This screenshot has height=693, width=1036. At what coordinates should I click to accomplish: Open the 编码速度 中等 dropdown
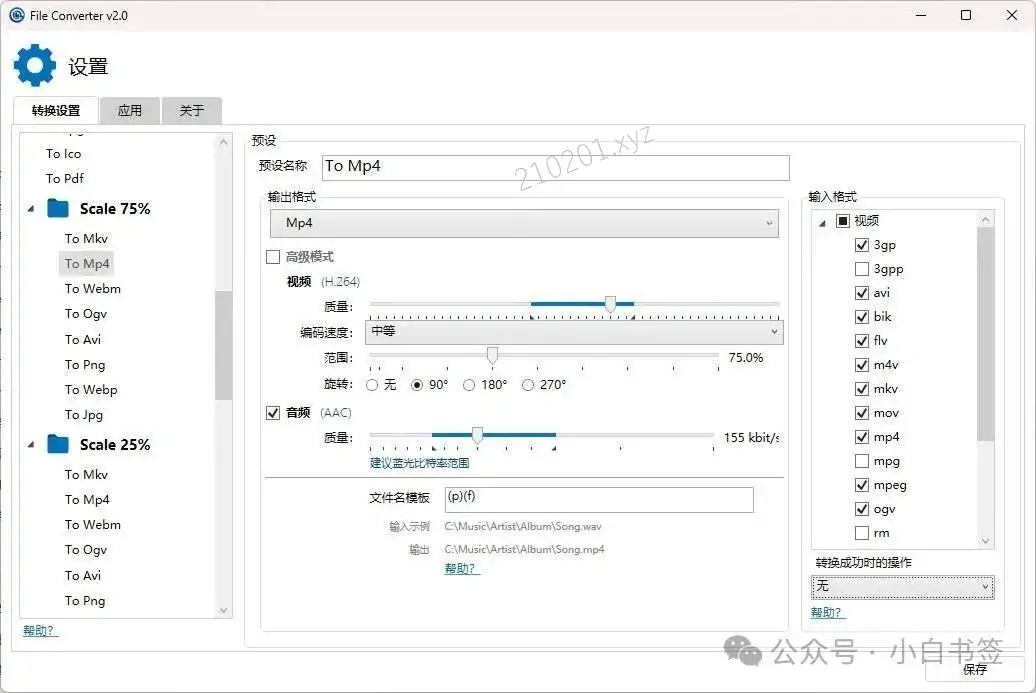click(574, 332)
